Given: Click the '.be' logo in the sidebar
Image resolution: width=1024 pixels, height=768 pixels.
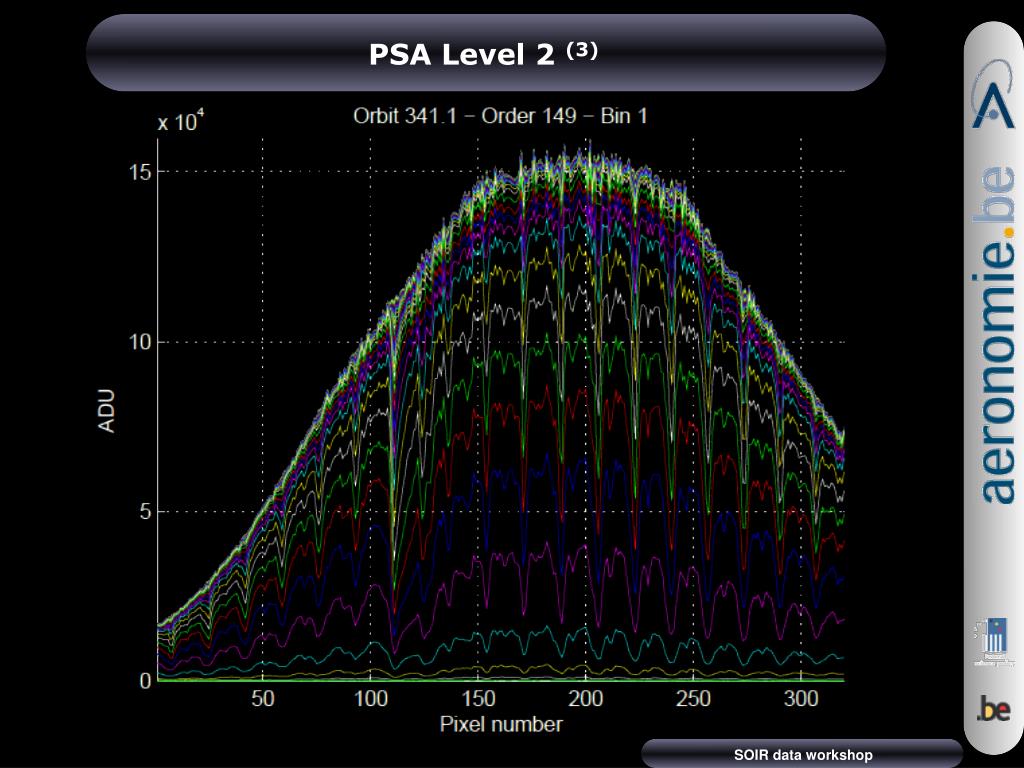Looking at the screenshot, I should tap(993, 709).
